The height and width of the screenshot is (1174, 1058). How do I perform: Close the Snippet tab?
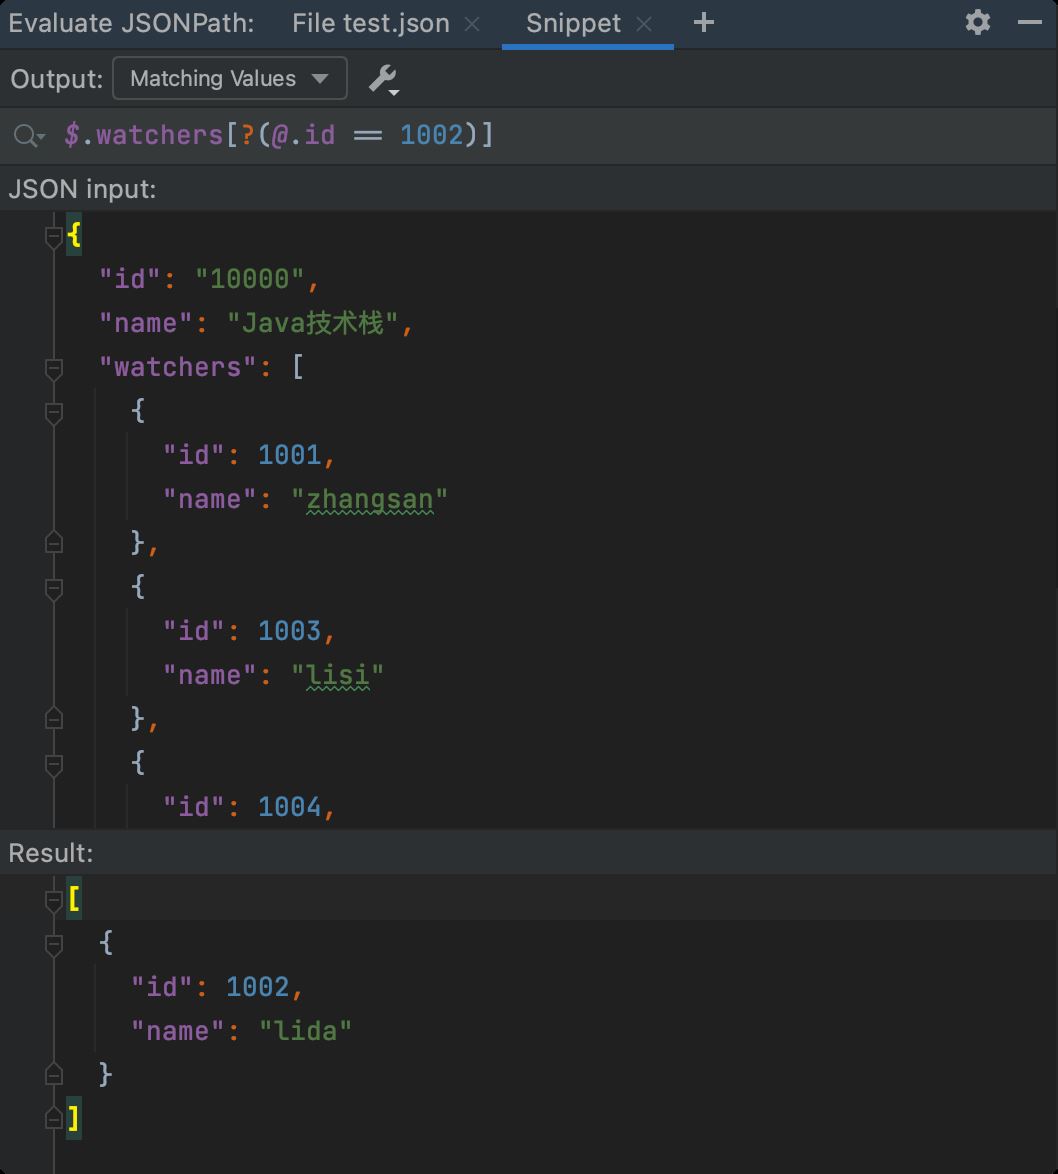click(644, 24)
